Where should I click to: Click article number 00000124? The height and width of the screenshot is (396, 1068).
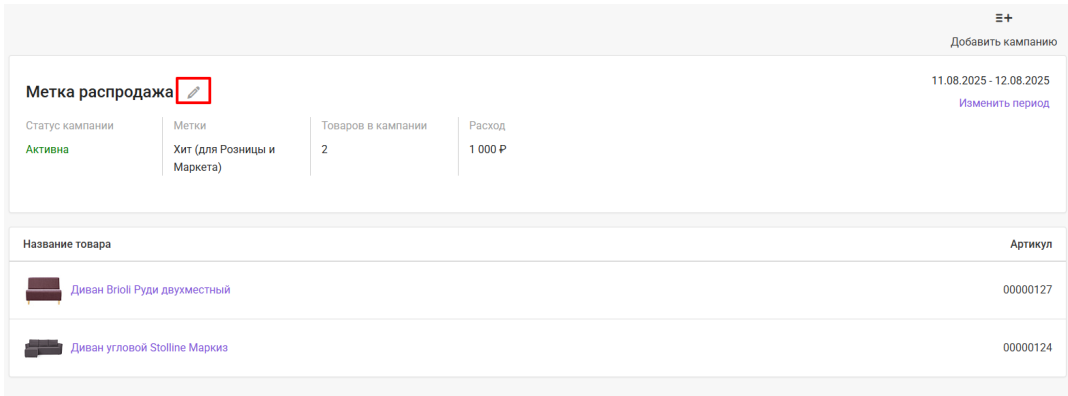click(x=1027, y=348)
